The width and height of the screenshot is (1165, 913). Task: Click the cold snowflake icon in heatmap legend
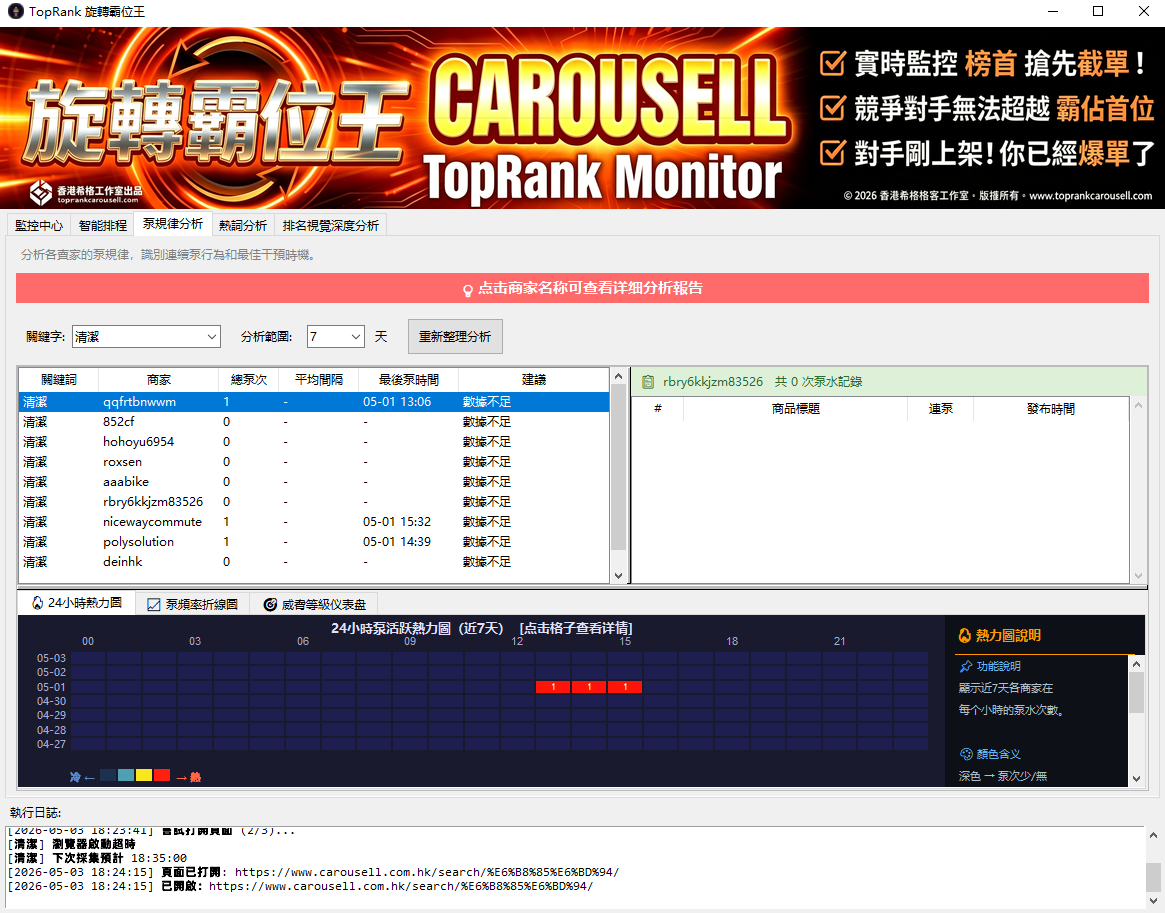[75, 777]
